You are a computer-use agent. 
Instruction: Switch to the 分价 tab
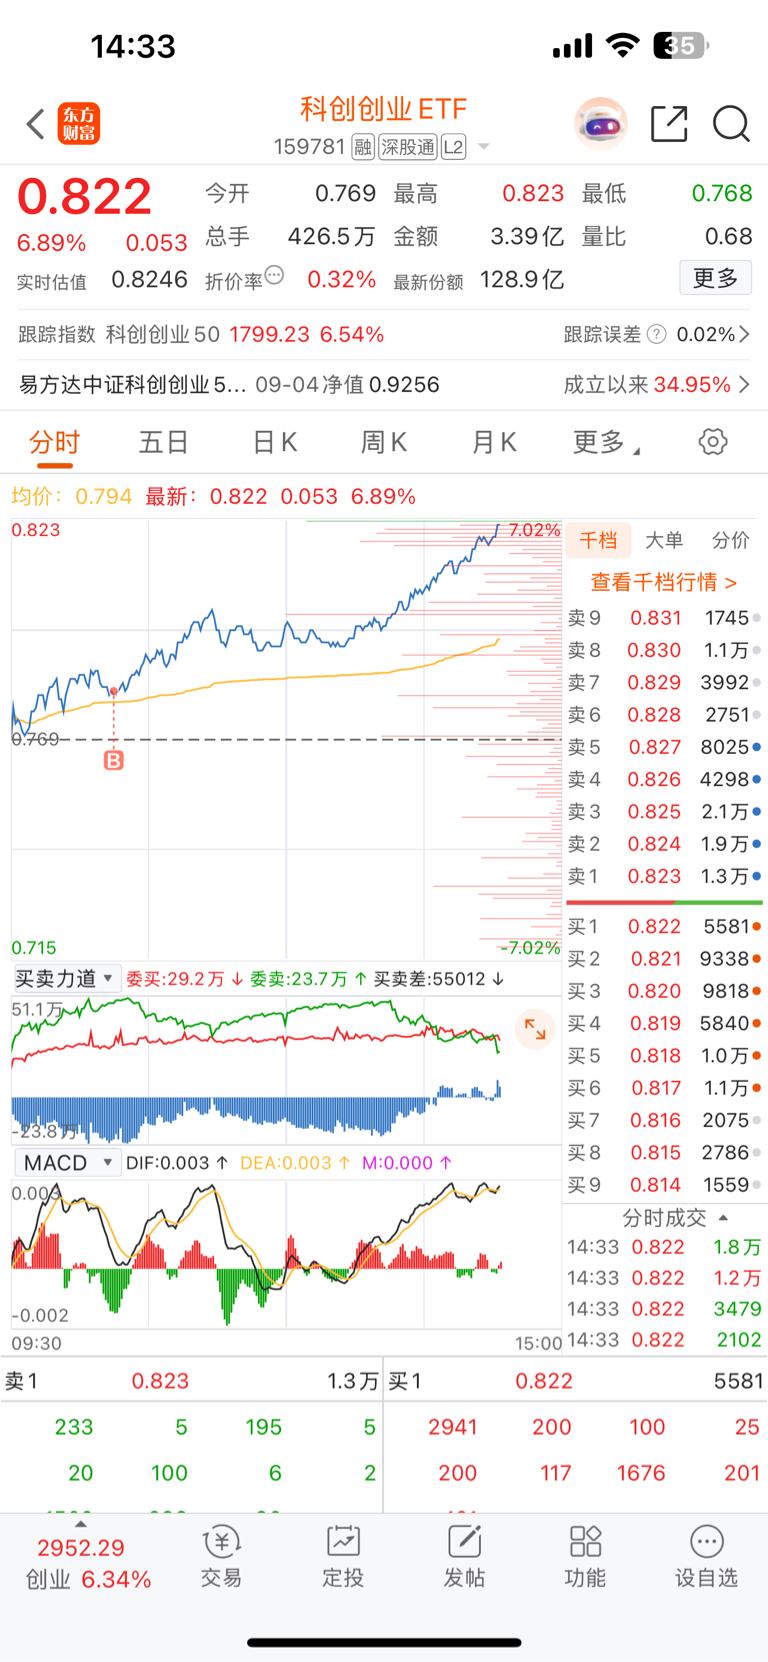(x=731, y=541)
